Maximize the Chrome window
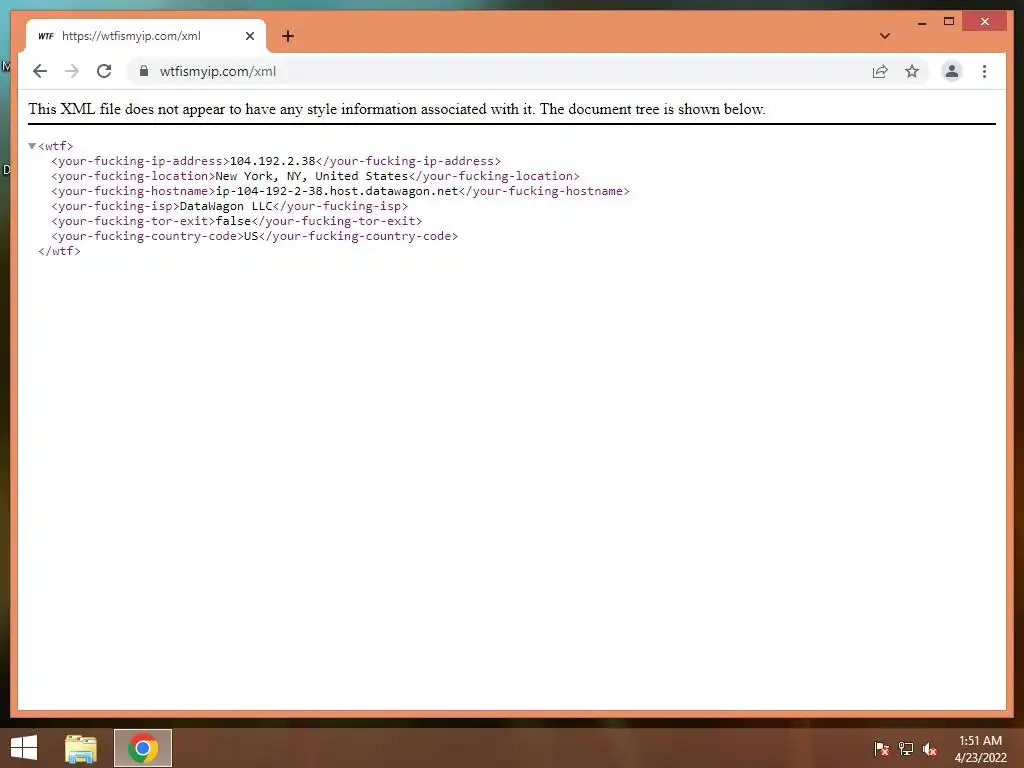 [949, 22]
